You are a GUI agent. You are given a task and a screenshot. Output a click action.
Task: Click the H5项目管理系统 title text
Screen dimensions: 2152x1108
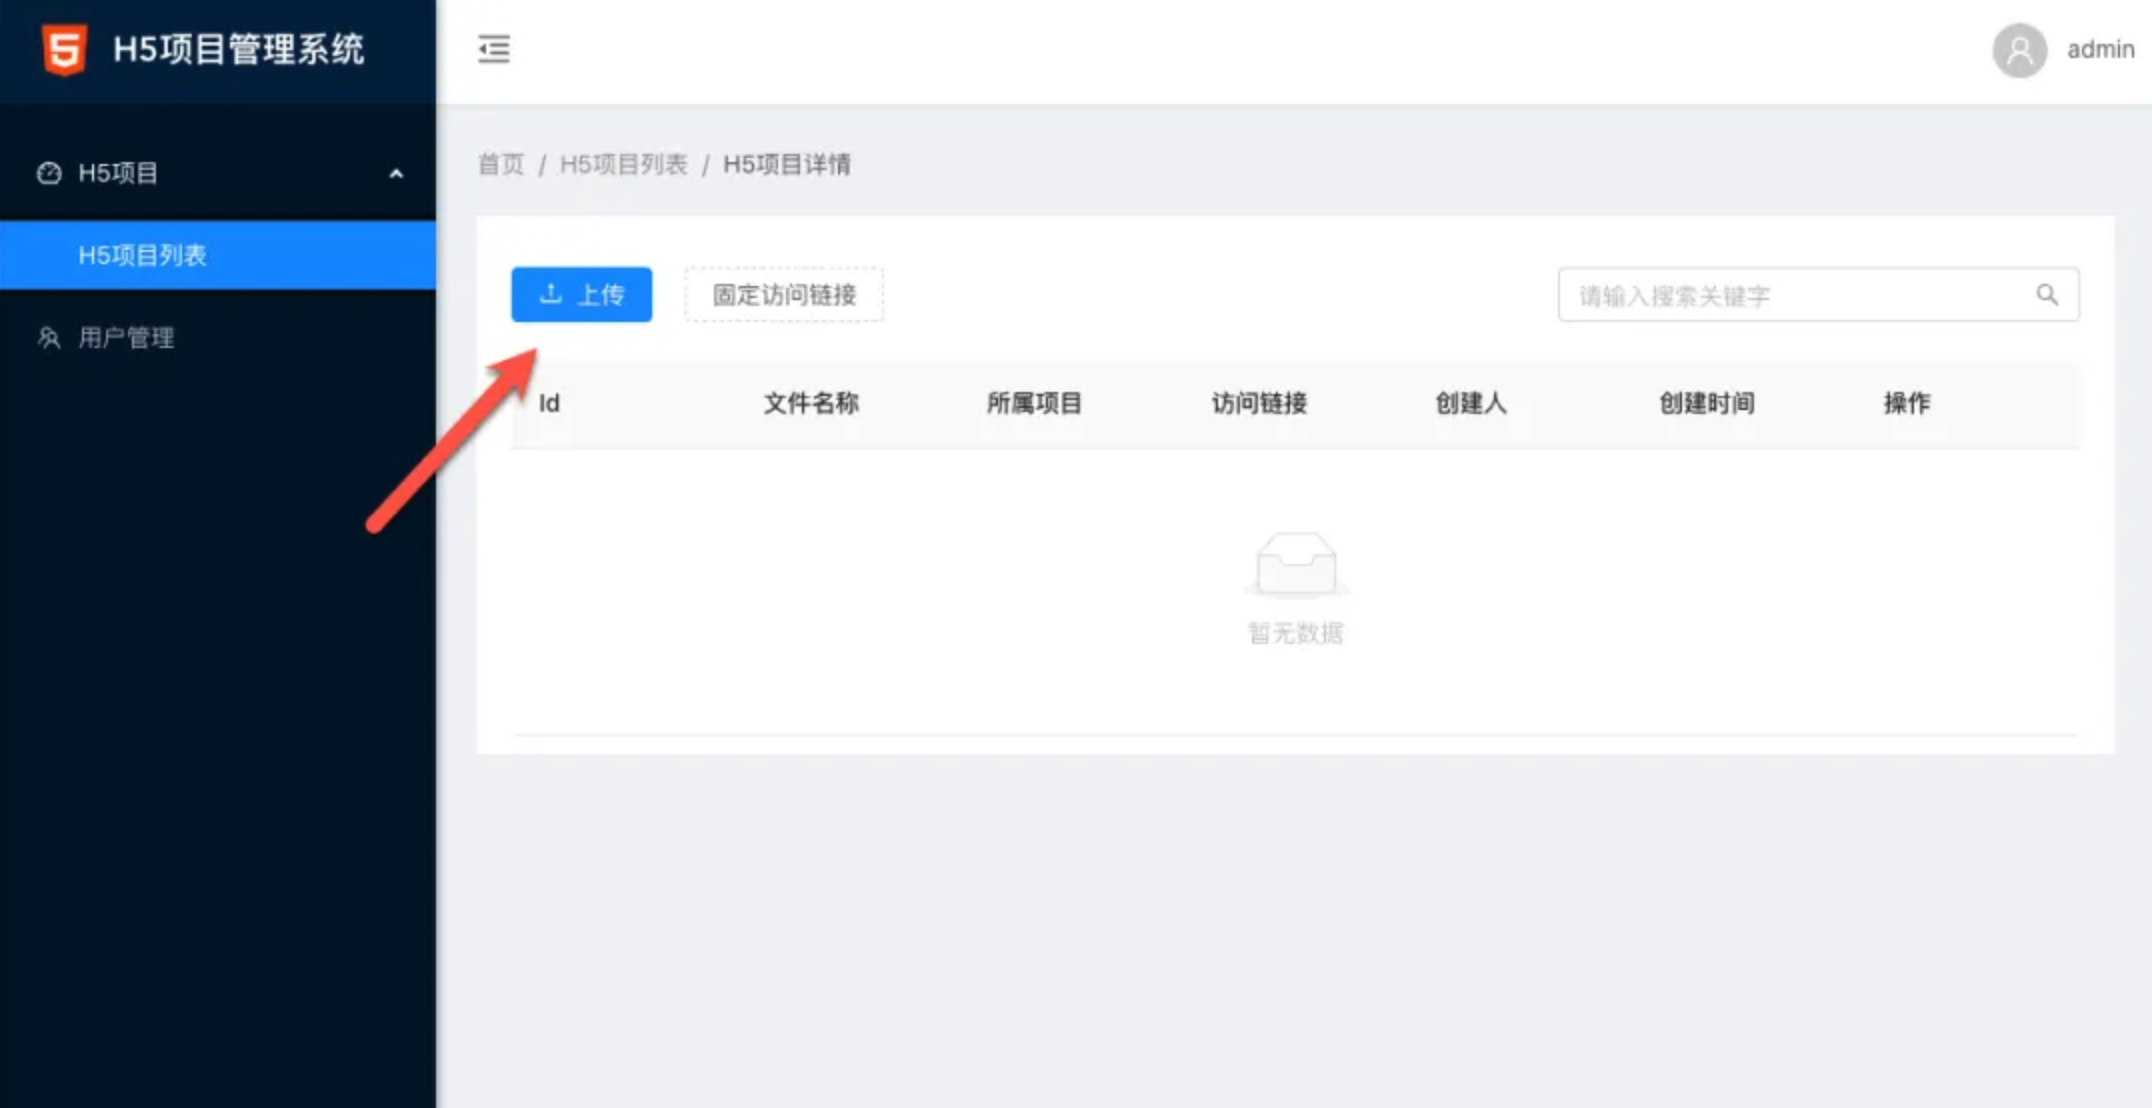pos(238,49)
